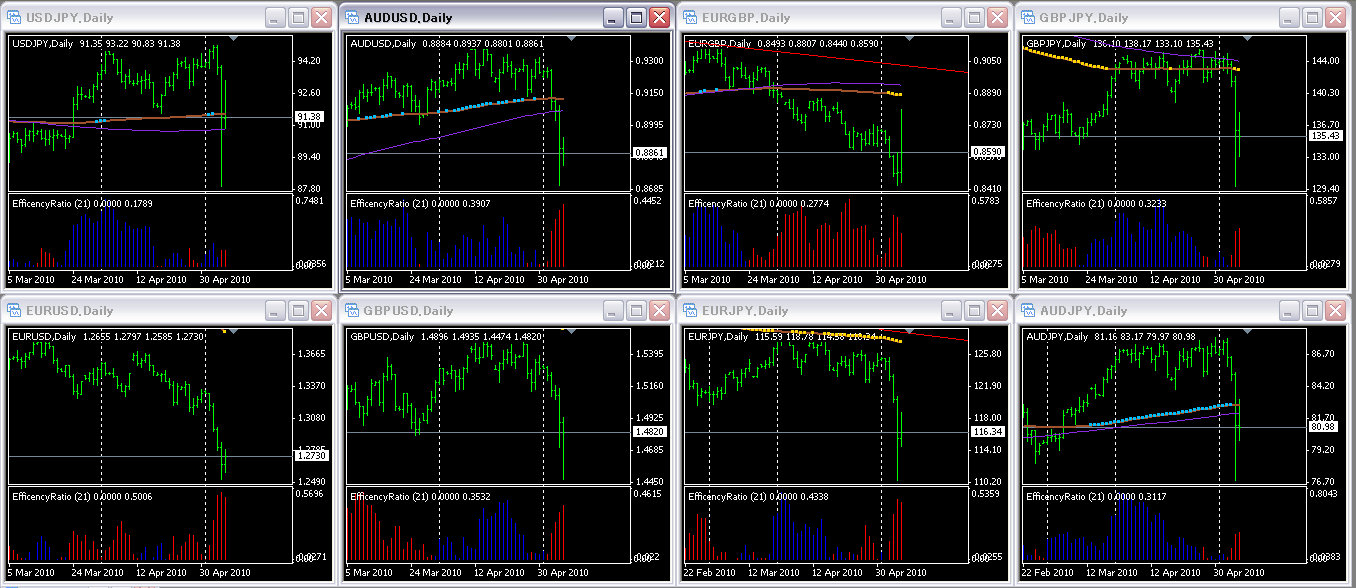Click the USDJPY chart window icon

pyautogui.click(x=14, y=18)
